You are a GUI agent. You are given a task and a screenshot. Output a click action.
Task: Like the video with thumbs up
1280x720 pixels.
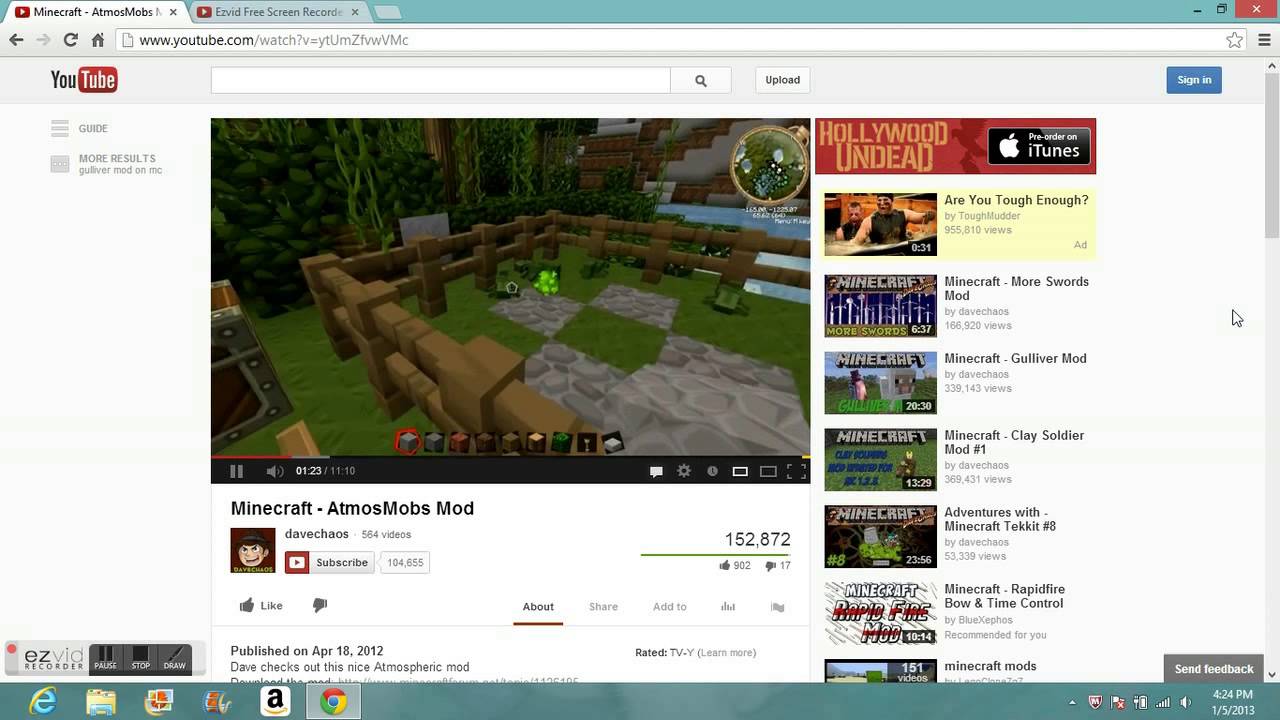[x=261, y=606]
